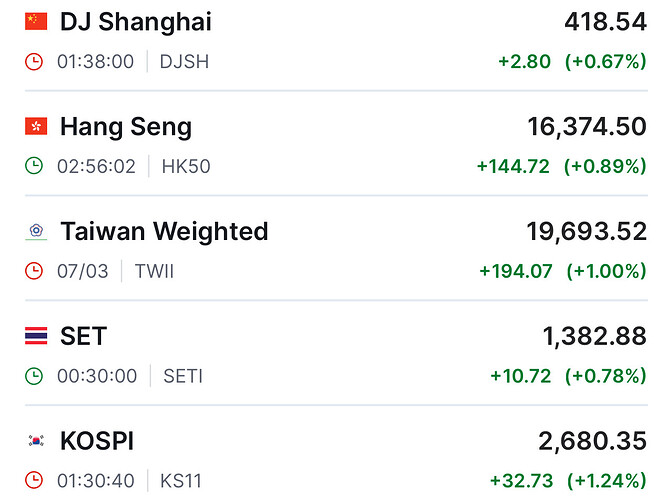The image size is (672, 500).
Task: Click the HK50 ticker symbol
Action: tap(186, 166)
